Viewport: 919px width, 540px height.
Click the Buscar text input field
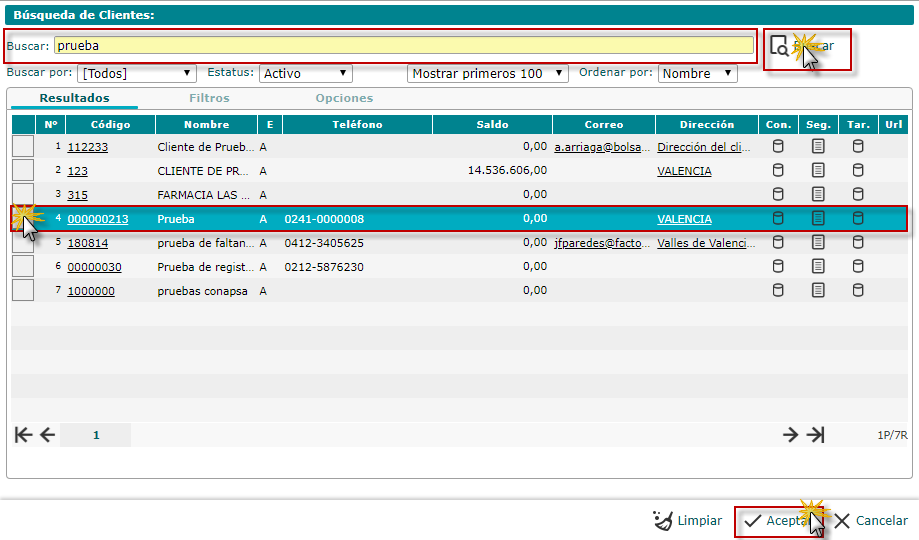pos(403,45)
